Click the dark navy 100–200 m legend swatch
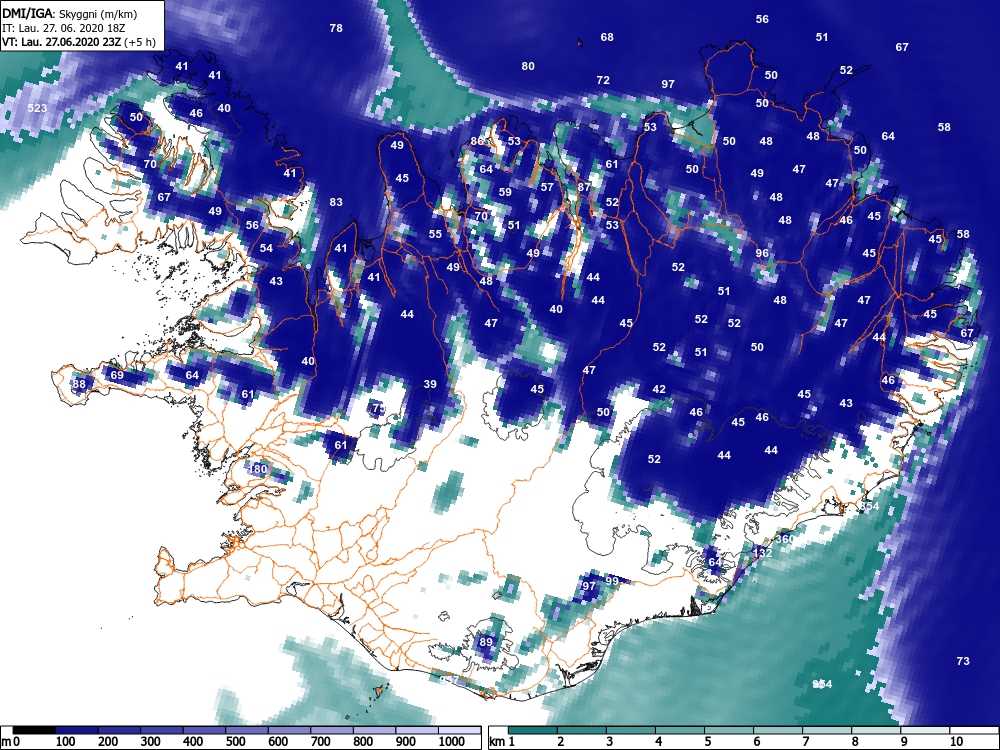 click(x=77, y=730)
